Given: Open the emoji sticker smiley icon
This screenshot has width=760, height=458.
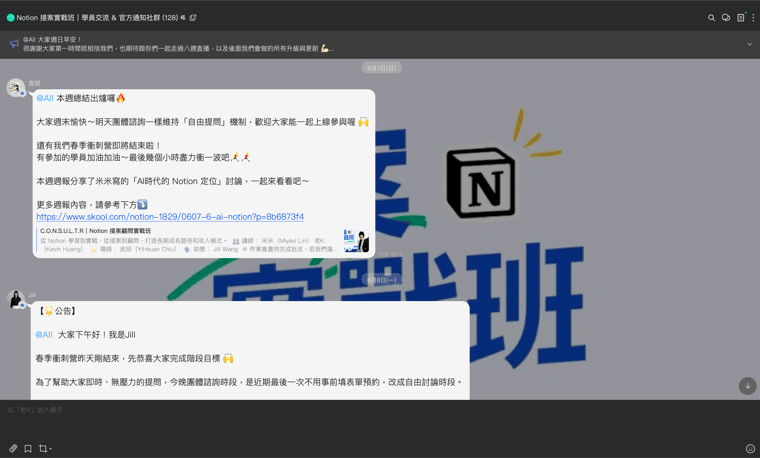Looking at the screenshot, I should coord(750,448).
